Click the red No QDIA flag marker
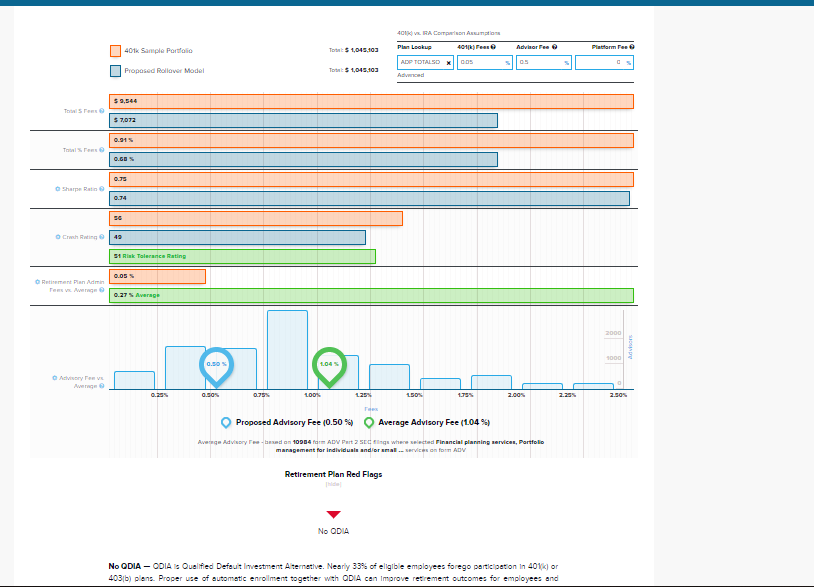 tap(333, 515)
